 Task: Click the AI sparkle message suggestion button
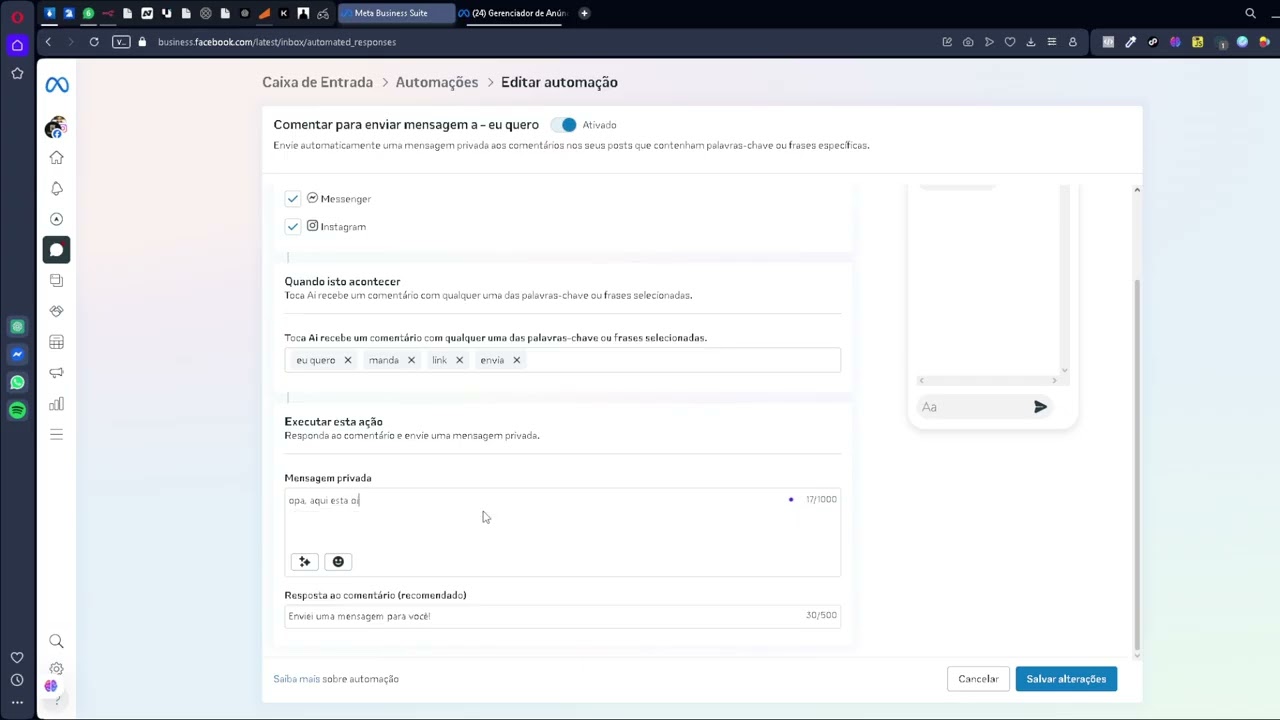[305, 562]
